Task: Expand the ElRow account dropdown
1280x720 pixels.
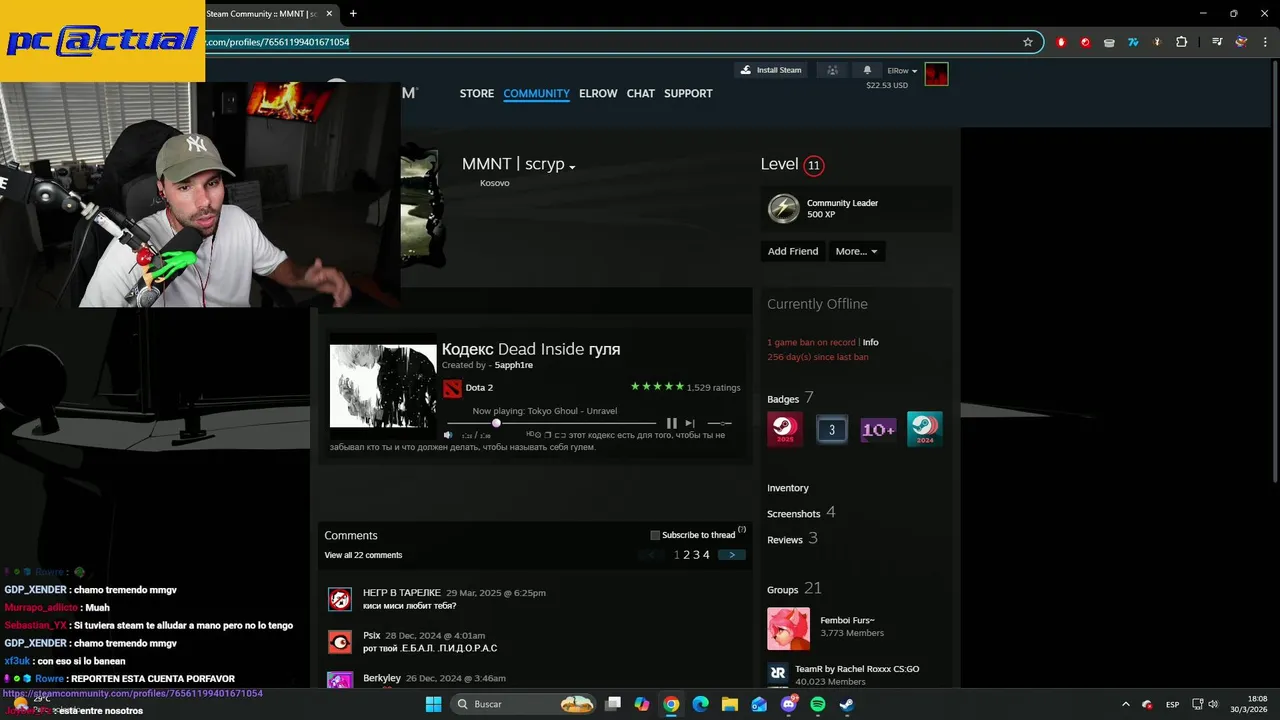Action: [902, 71]
